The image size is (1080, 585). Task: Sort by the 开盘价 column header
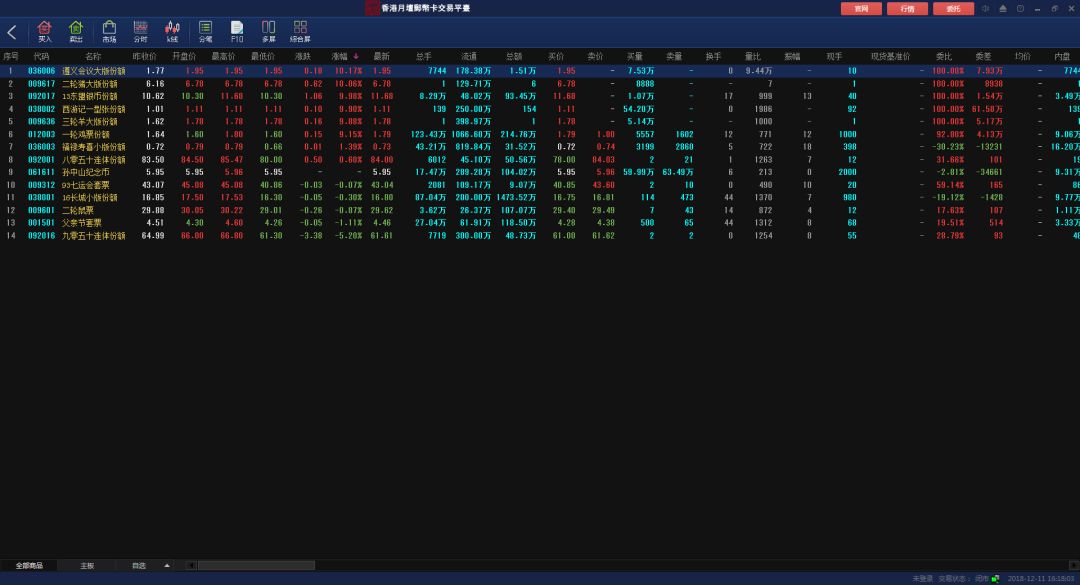tap(184, 57)
